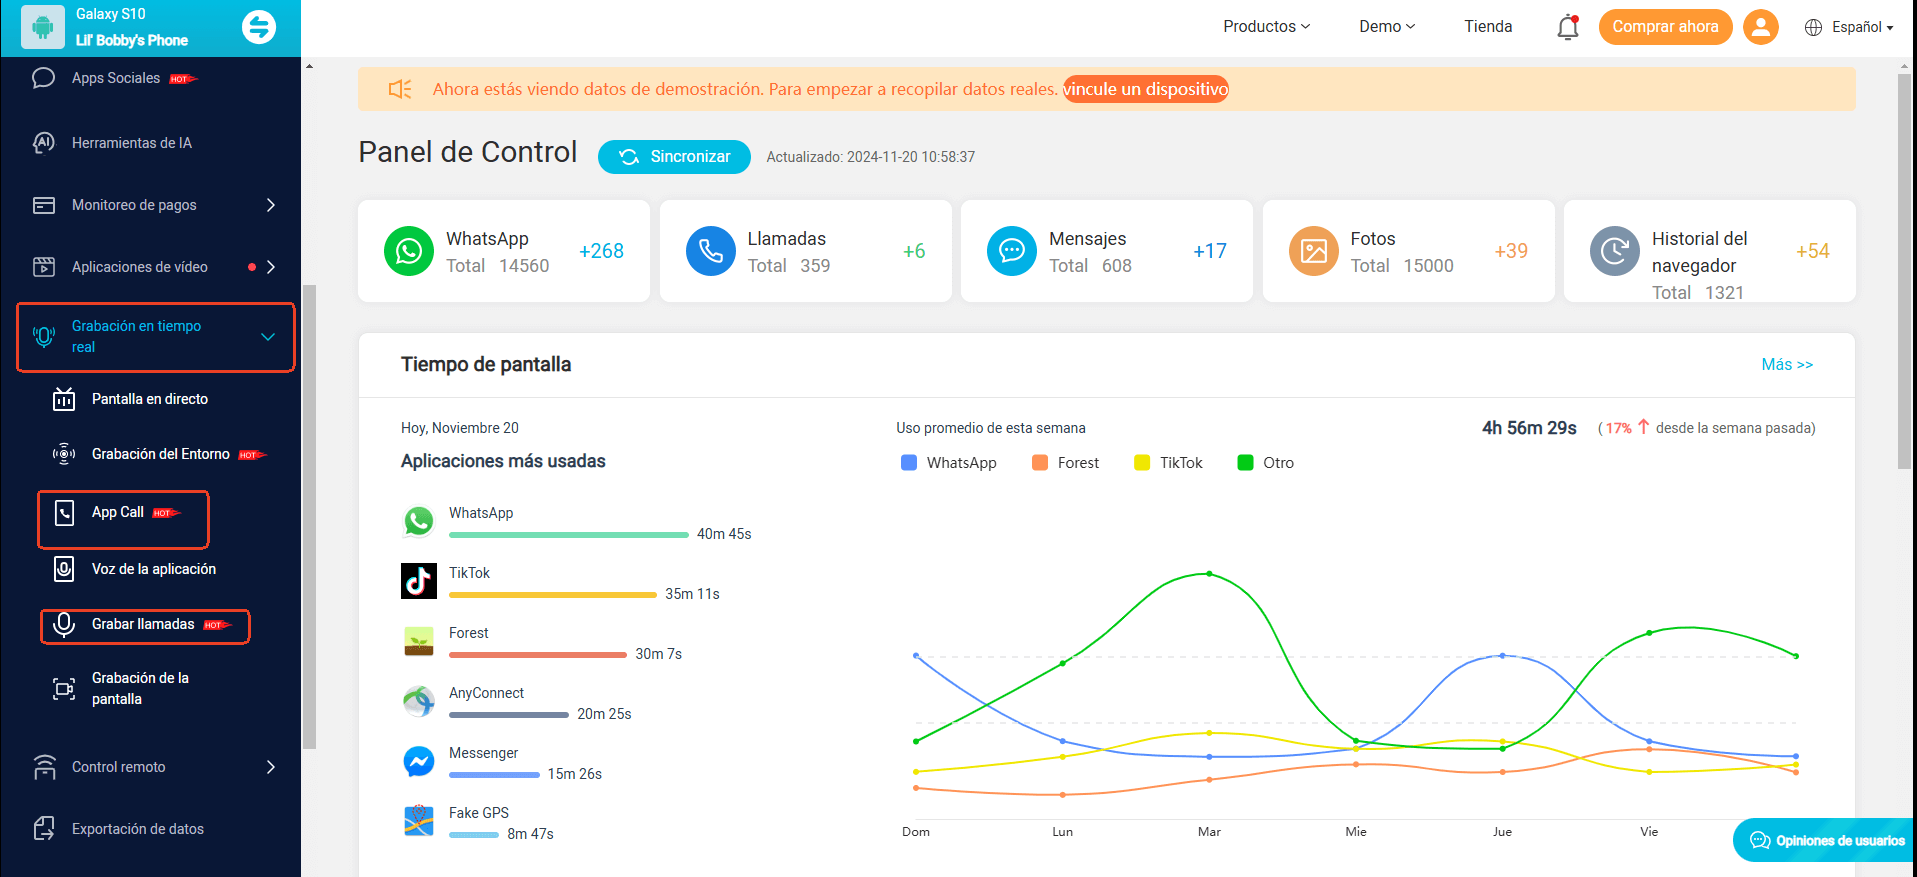Click vincule un dispositivo link
The image size is (1917, 877).
(x=1145, y=89)
